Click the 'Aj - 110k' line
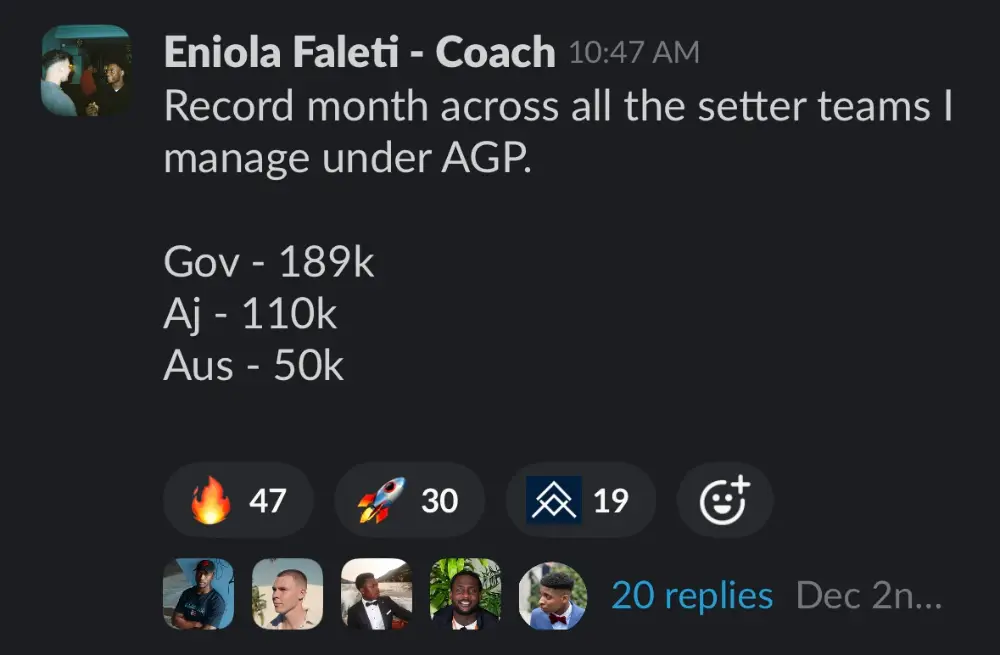This screenshot has width=1000, height=655. point(250,315)
